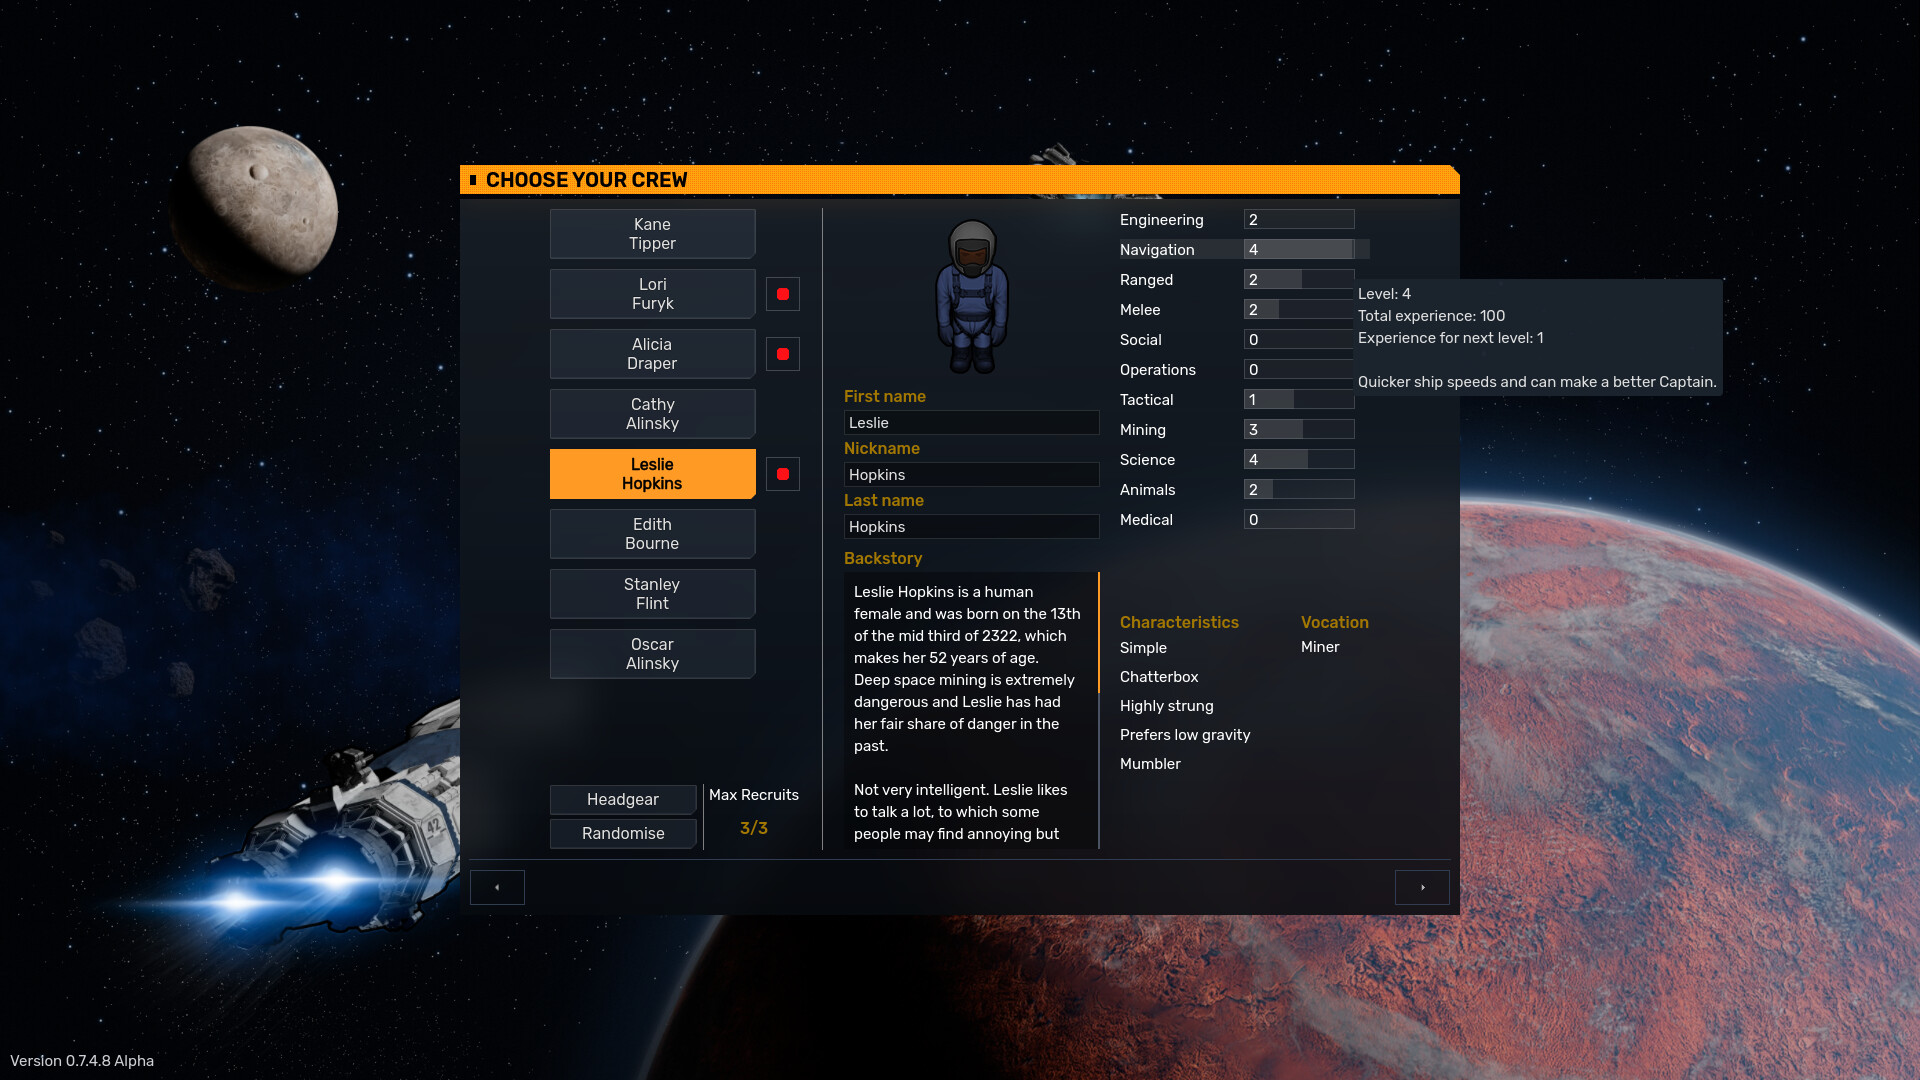Select crew member Oscar Alinsky
This screenshot has width=1920, height=1080.
pyautogui.click(x=652, y=653)
